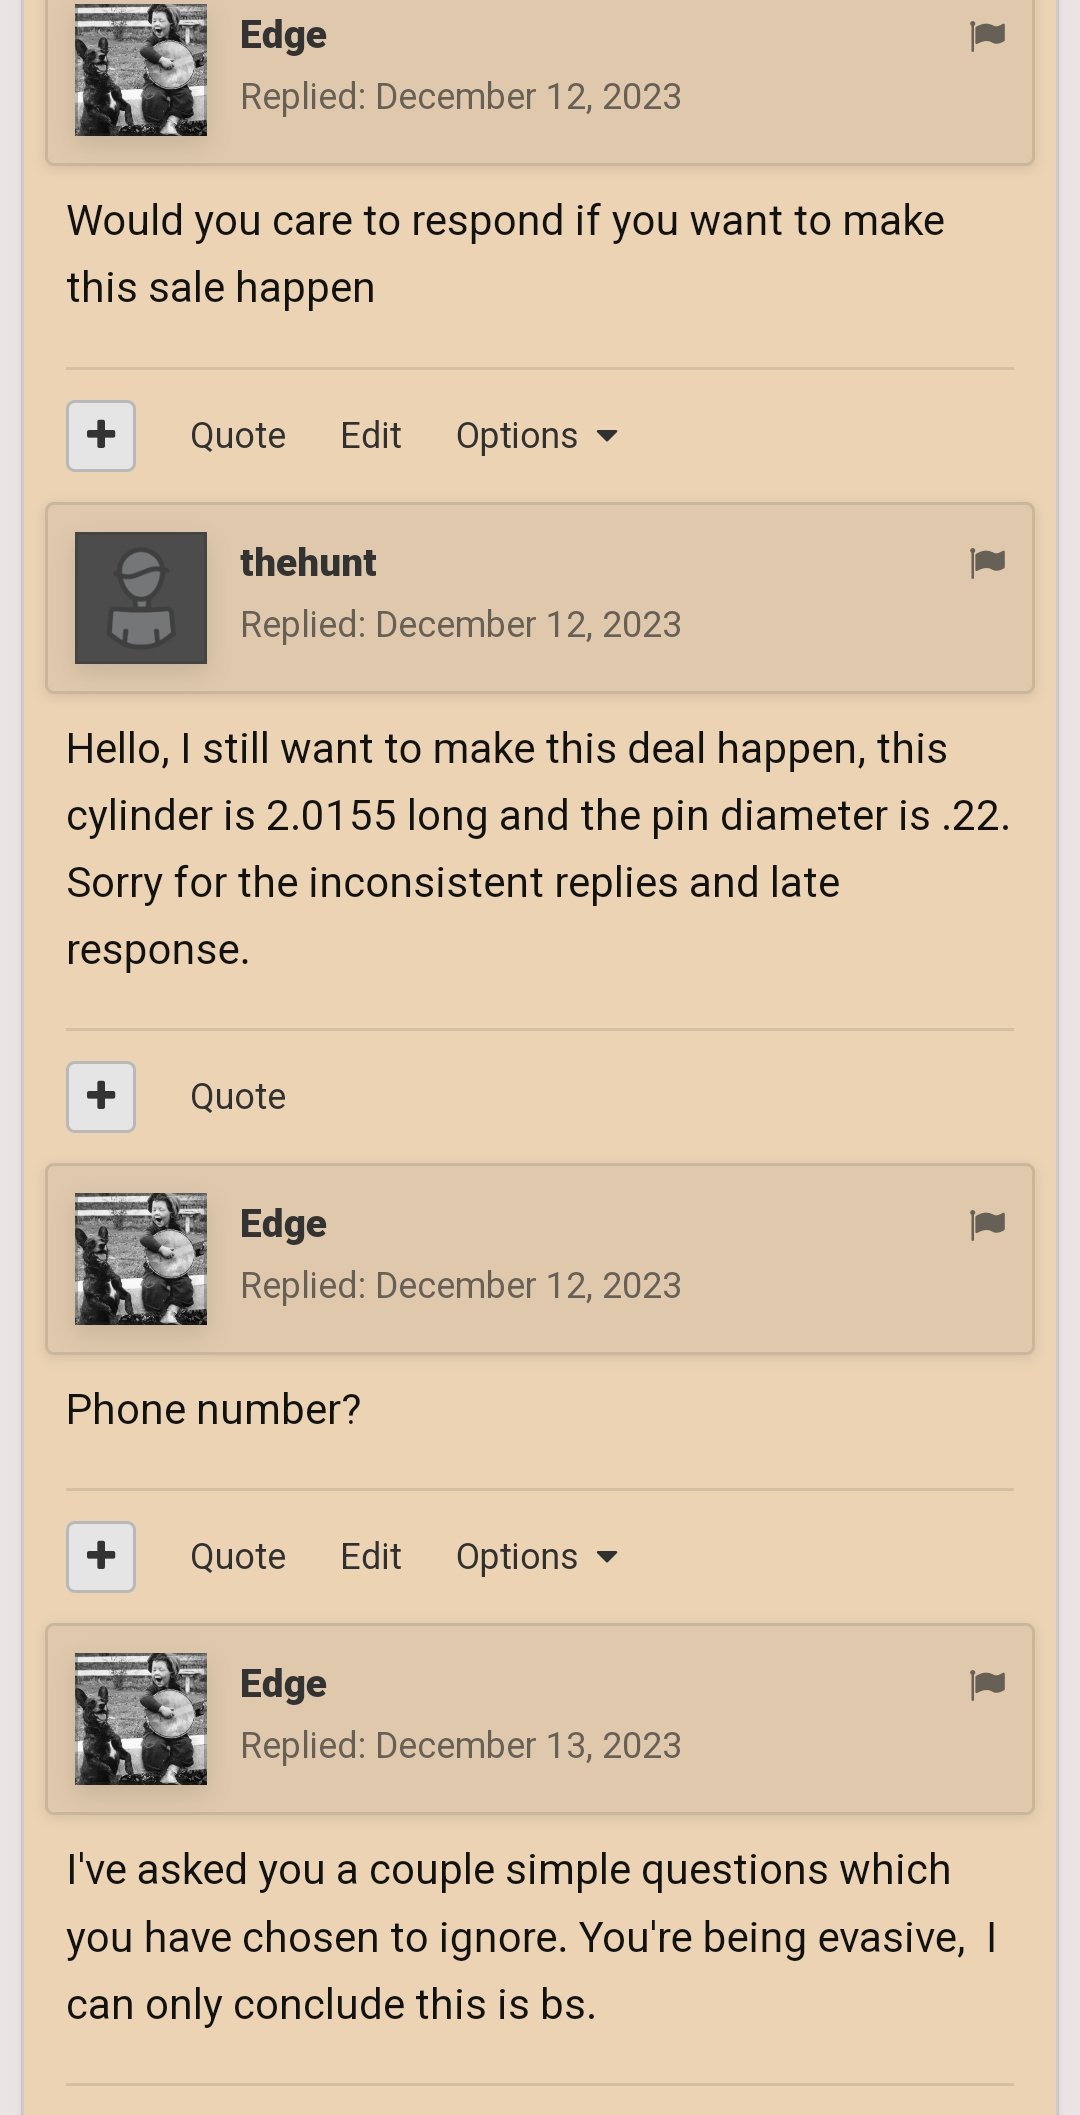
Task: Open thehunt's default avatar profile
Action: 141,598
